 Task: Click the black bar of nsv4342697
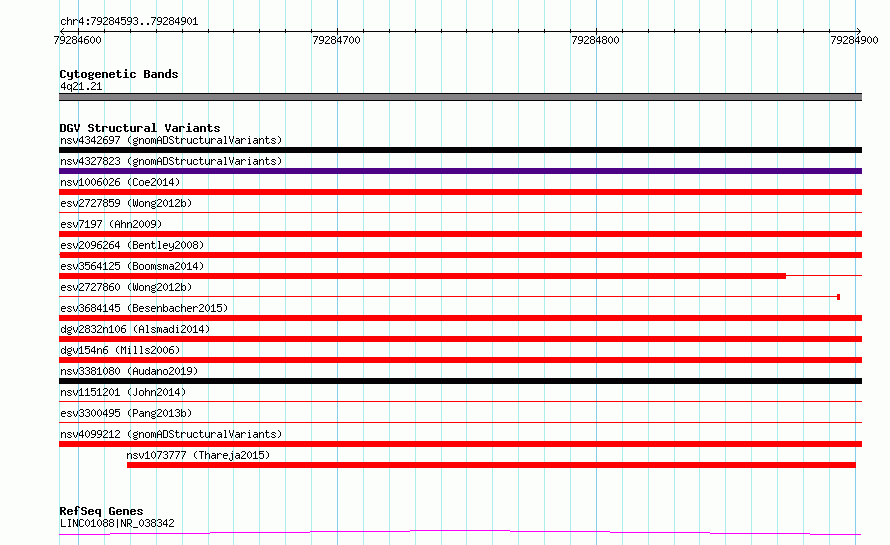pos(460,150)
